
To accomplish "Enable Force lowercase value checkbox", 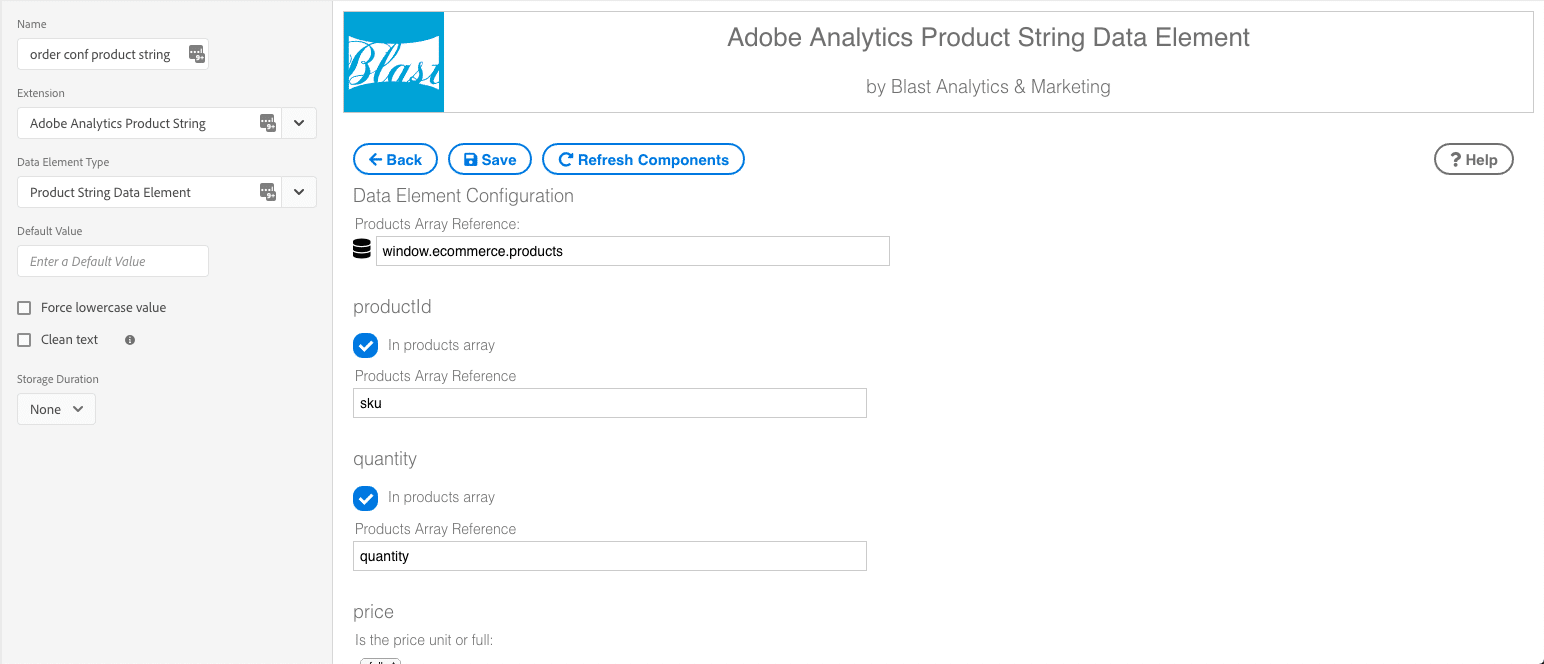I will pos(25,308).
